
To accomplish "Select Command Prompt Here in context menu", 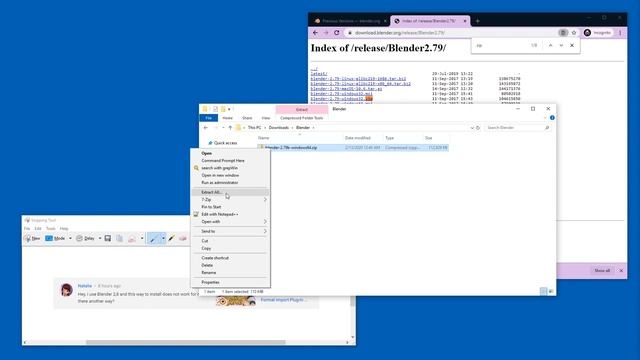I will click(x=223, y=161).
